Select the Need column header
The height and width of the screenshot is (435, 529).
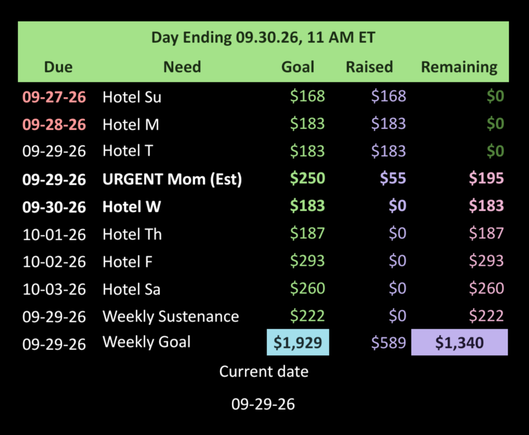[182, 67]
